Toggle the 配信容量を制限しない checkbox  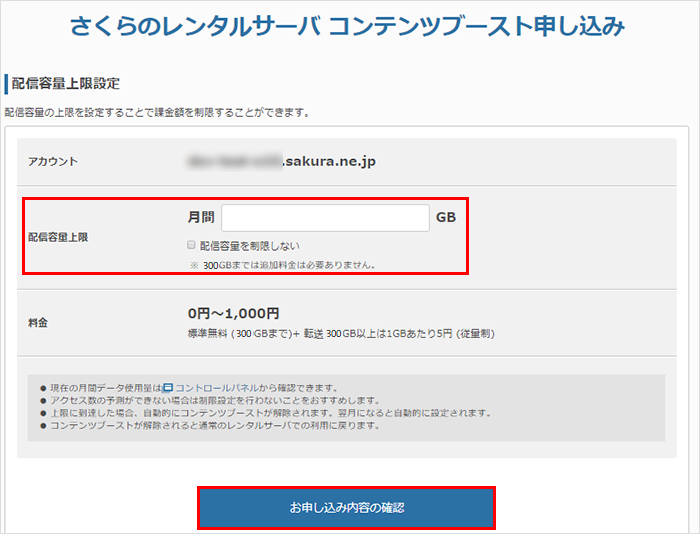[192, 245]
